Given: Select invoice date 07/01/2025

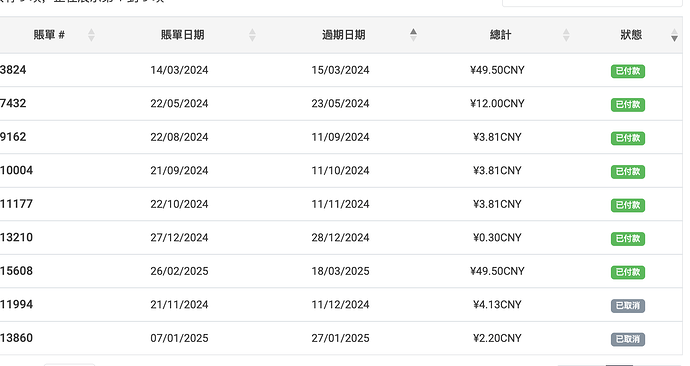Looking at the screenshot, I should tap(179, 338).
